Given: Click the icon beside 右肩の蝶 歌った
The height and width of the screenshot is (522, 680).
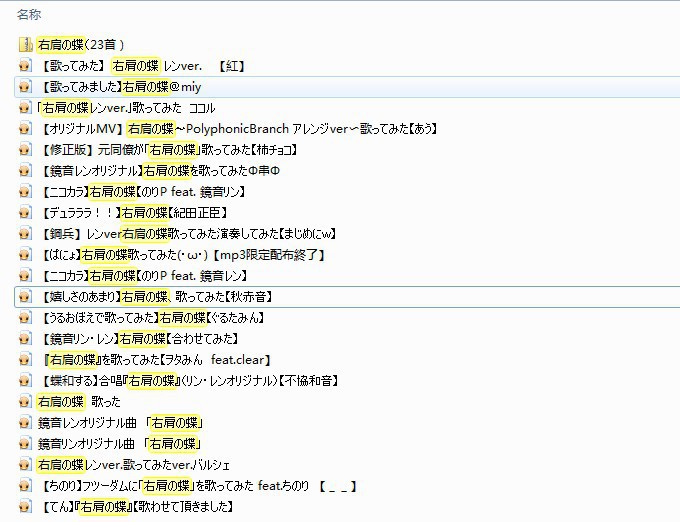Looking at the screenshot, I should 25,401.
